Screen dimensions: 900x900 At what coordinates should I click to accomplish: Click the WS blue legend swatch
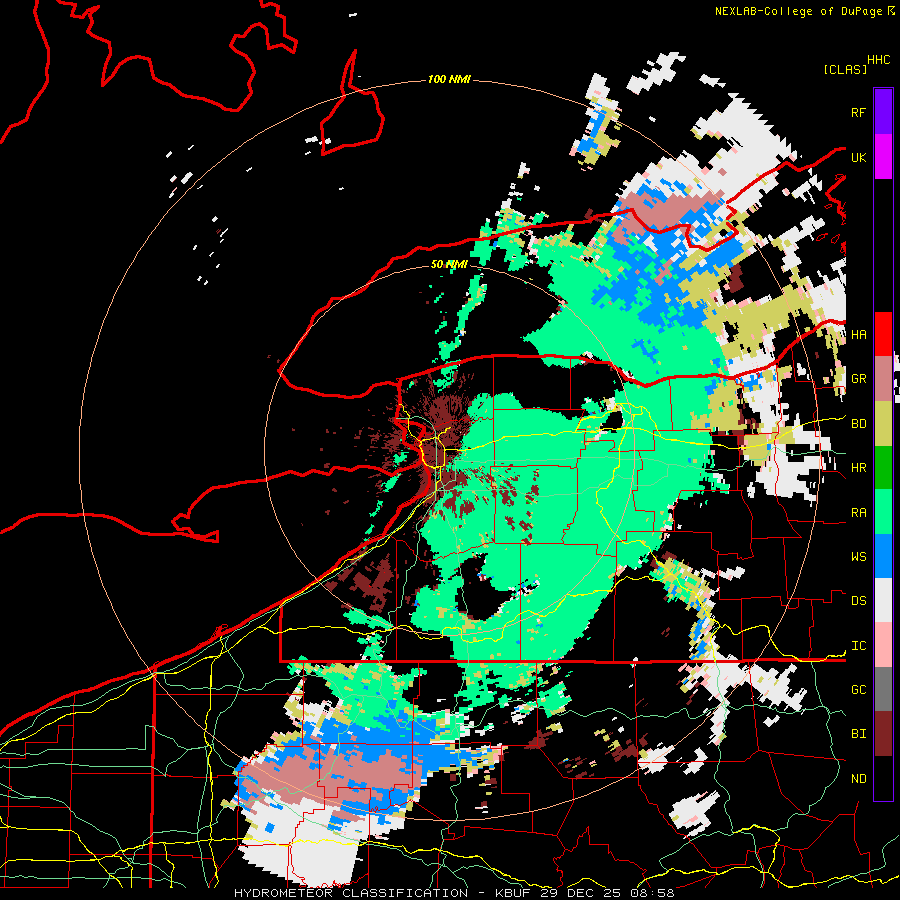[x=883, y=556]
